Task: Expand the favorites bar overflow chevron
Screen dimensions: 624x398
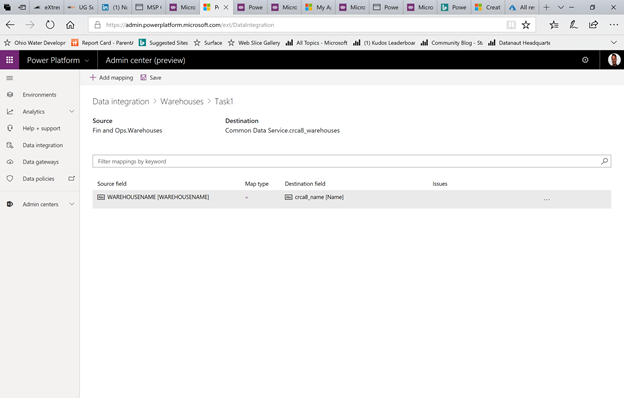Action: pyautogui.click(x=614, y=43)
